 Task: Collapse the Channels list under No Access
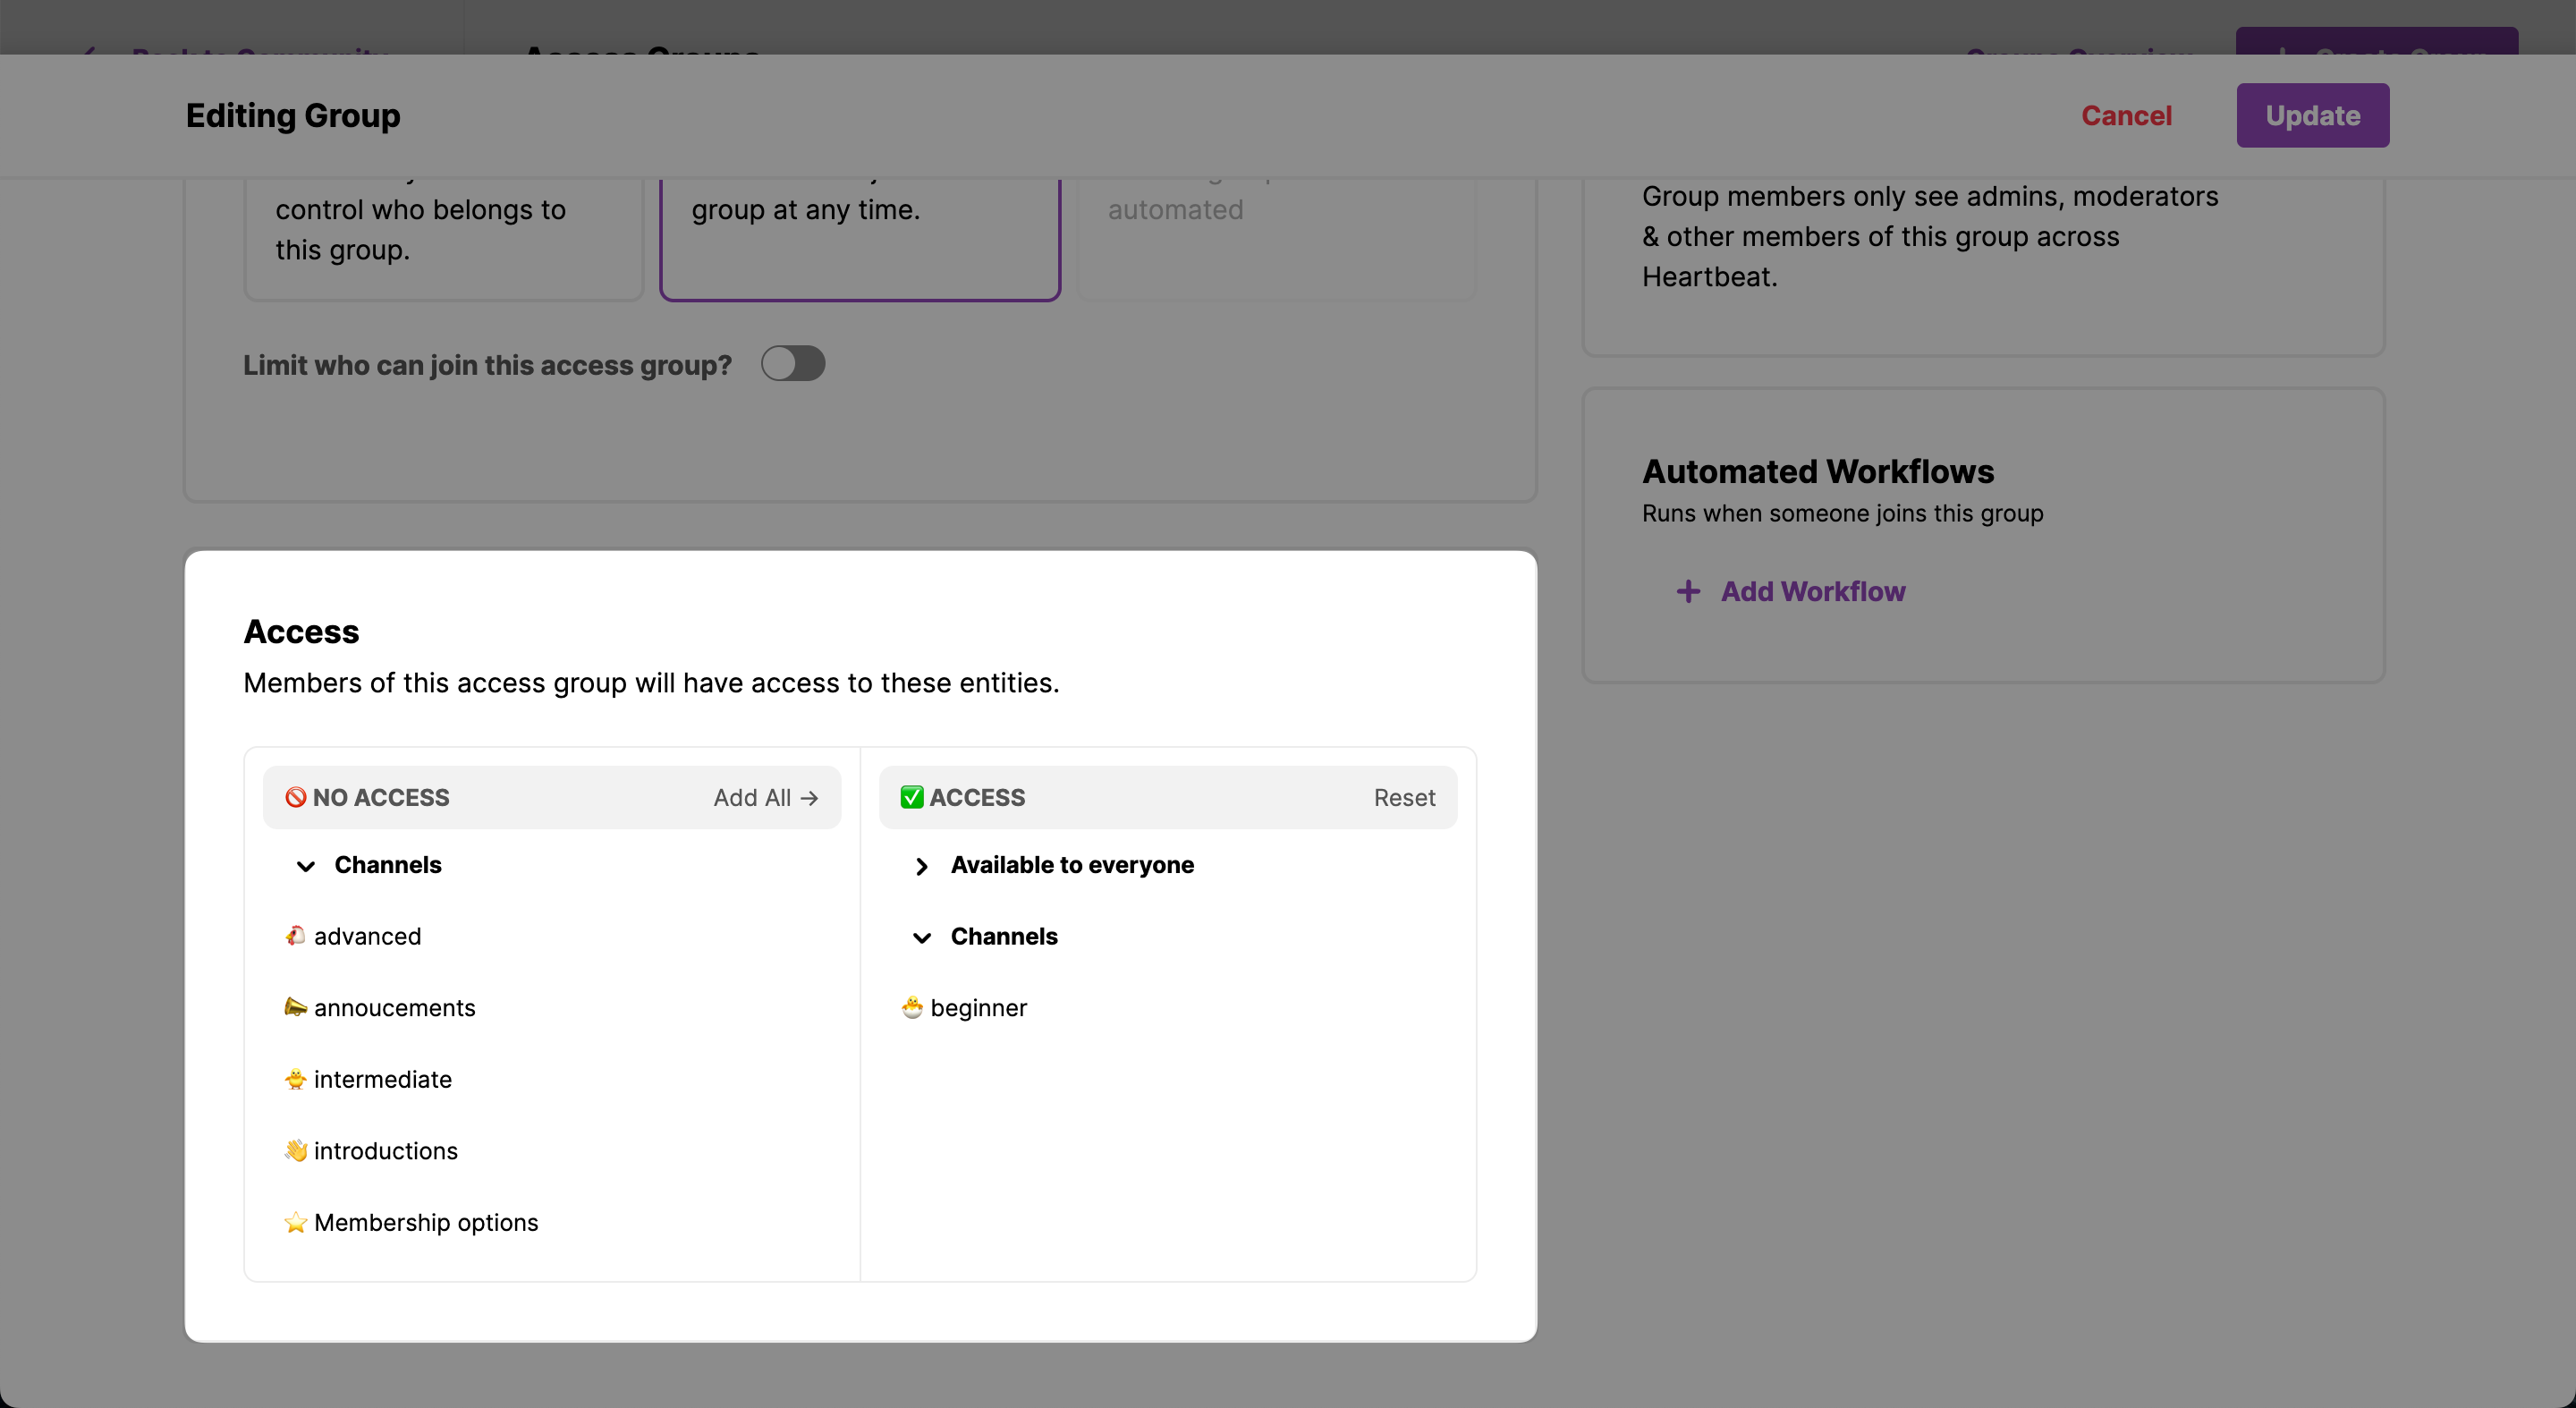pyautogui.click(x=306, y=866)
